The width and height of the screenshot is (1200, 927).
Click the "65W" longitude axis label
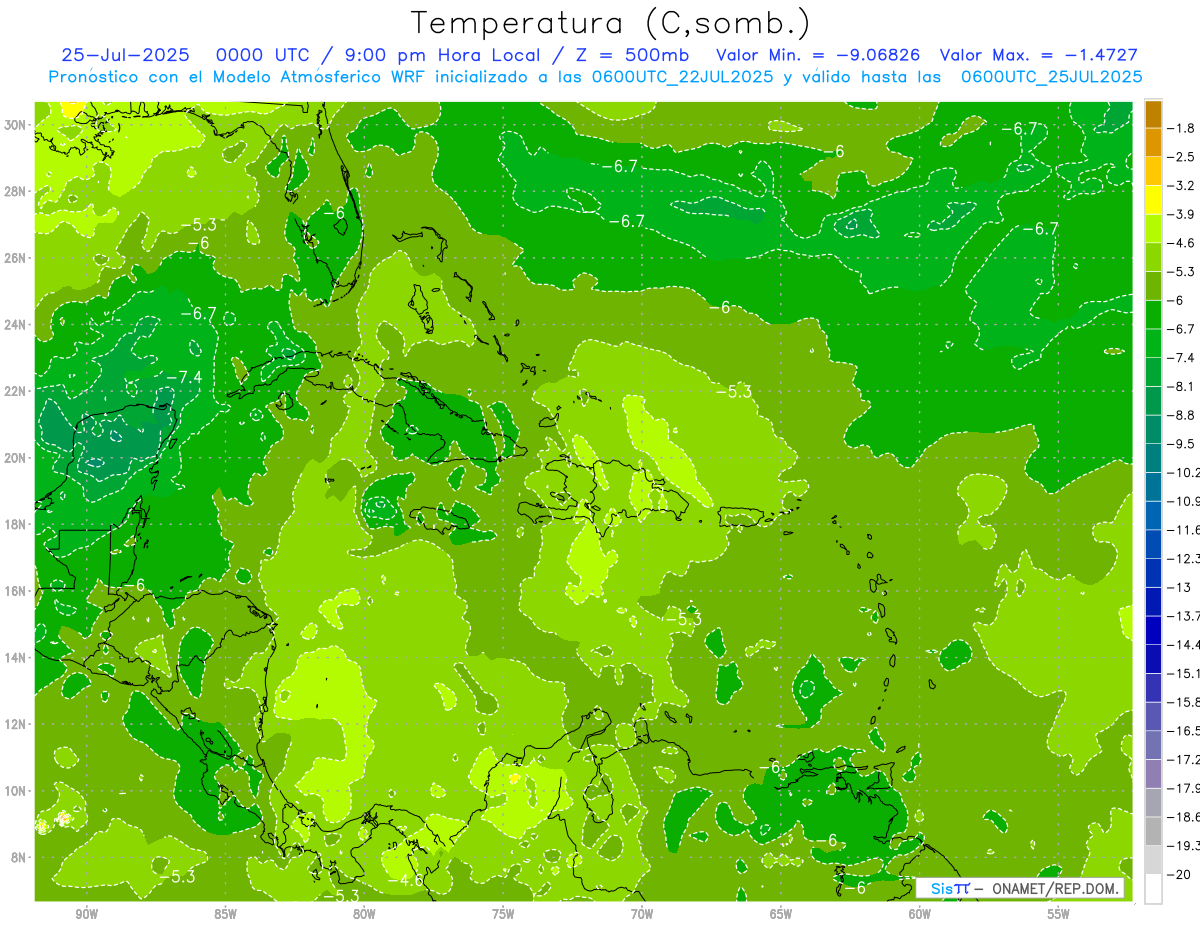click(781, 914)
